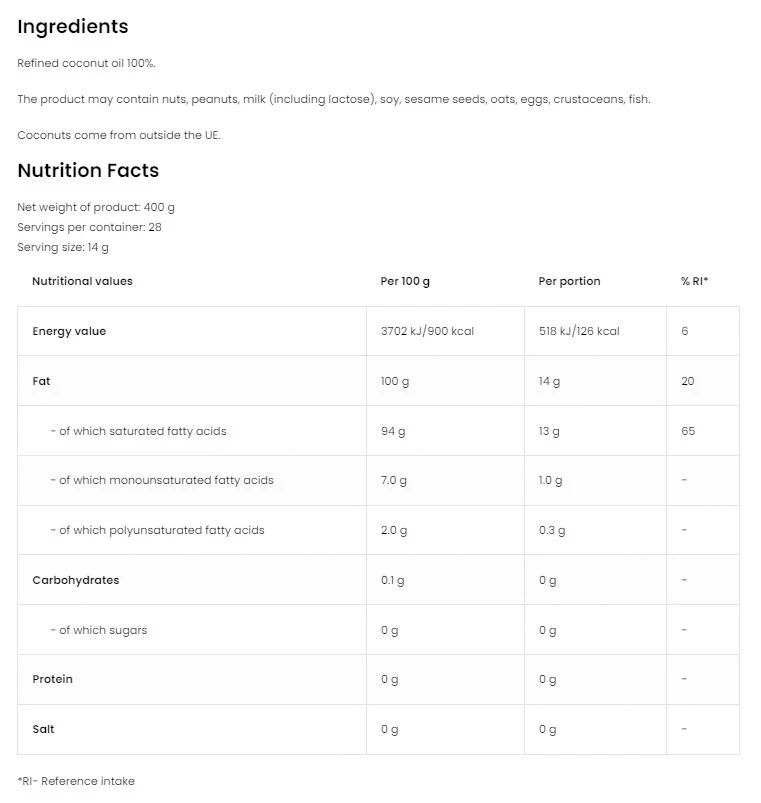This screenshot has height=803, width=761.
Task: Click the Ingredients heading
Action: tap(73, 27)
